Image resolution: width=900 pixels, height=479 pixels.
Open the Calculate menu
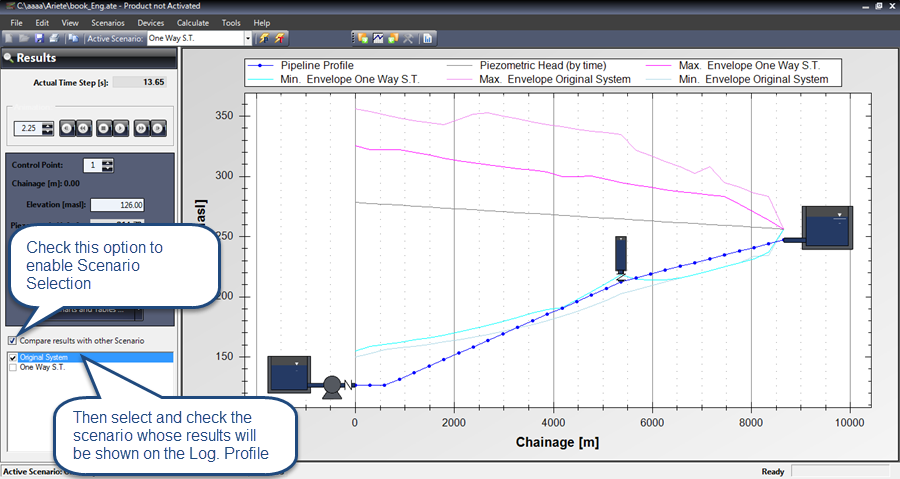tap(192, 22)
